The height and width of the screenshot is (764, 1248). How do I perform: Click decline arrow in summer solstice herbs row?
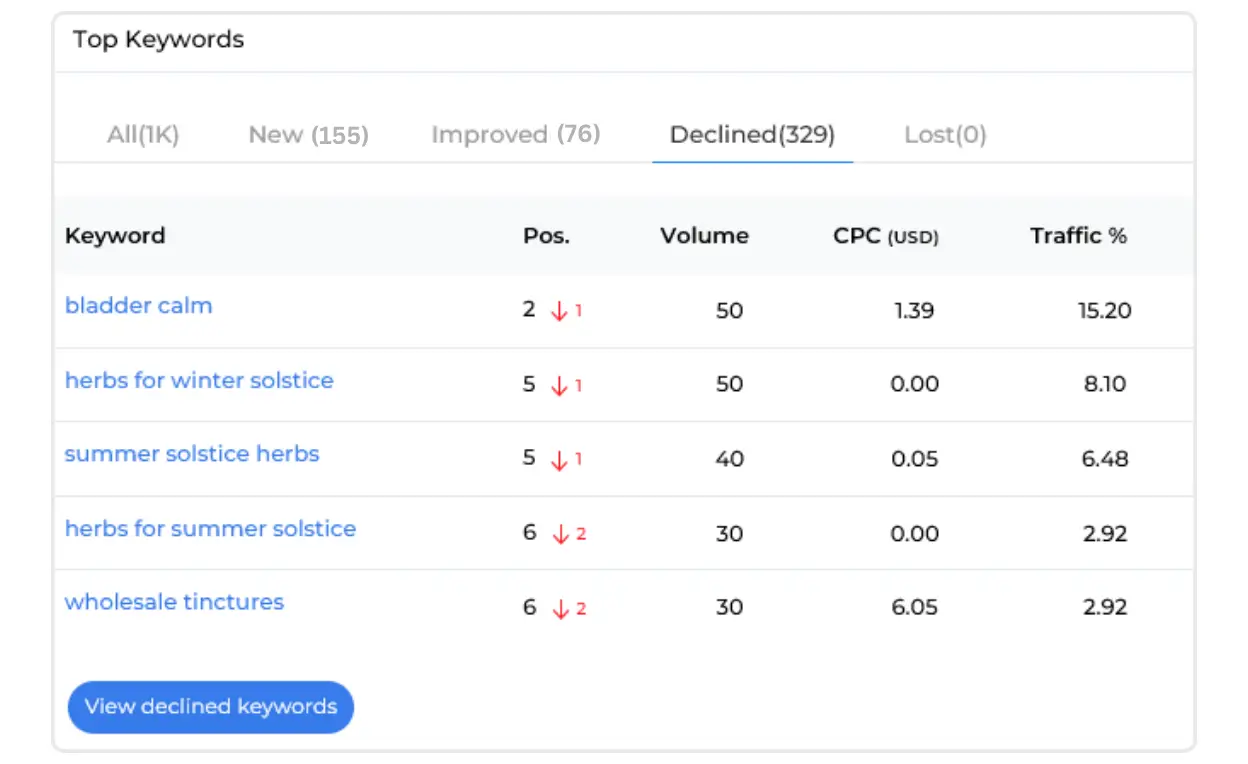click(x=559, y=460)
